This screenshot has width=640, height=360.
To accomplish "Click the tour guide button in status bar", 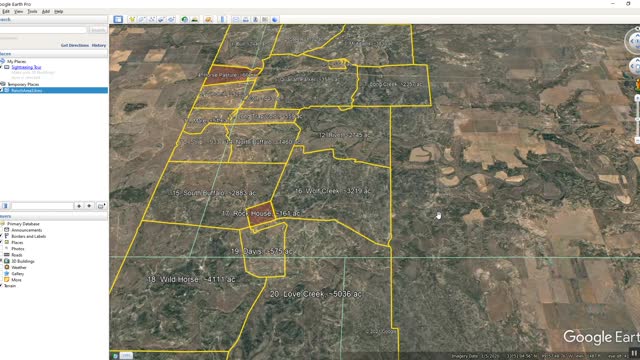I will [116, 356].
